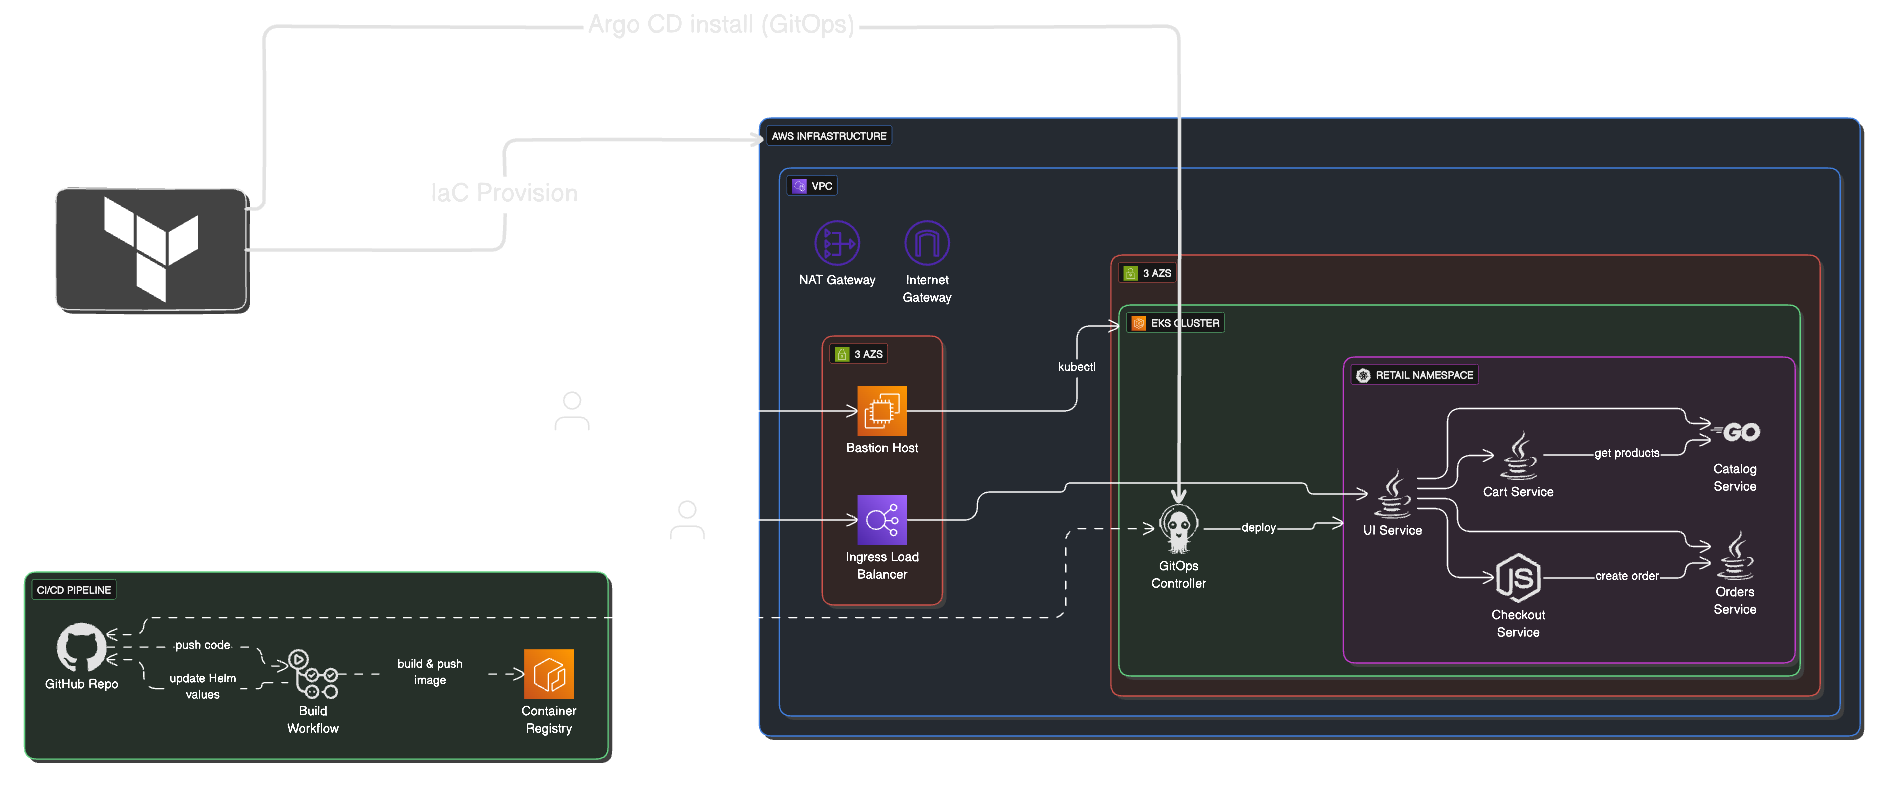Select the 'Bastion Host' text label
1884x799 pixels.
point(882,448)
